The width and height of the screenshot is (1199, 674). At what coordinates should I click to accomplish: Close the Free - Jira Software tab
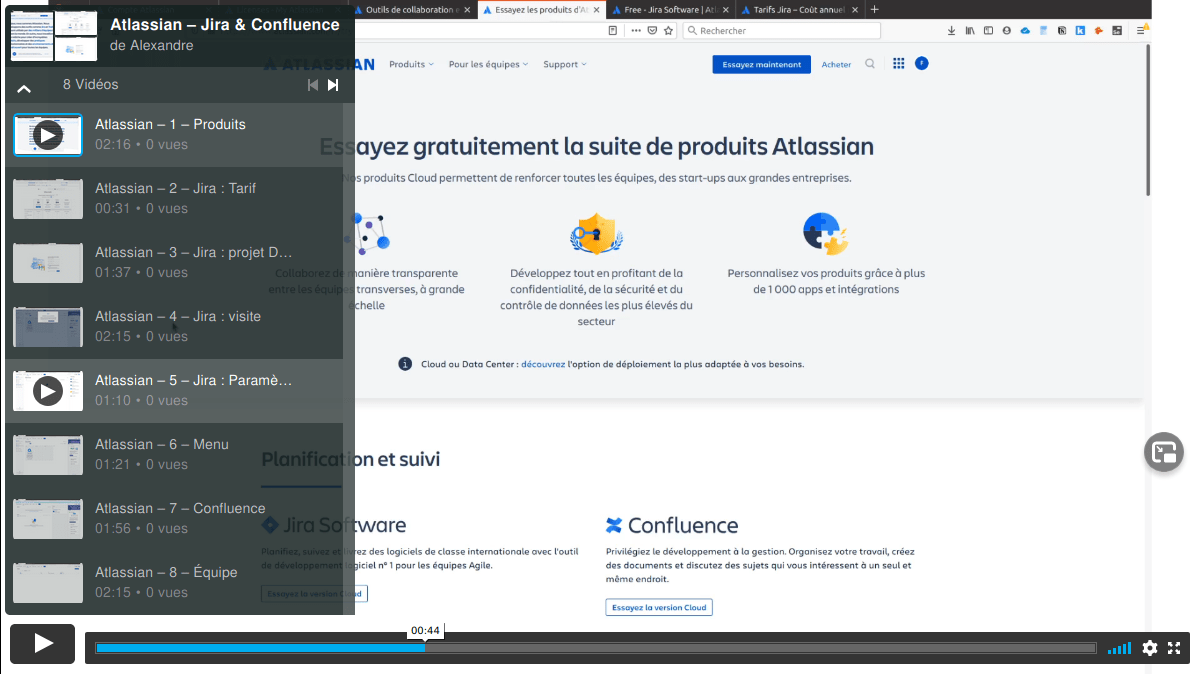point(725,10)
